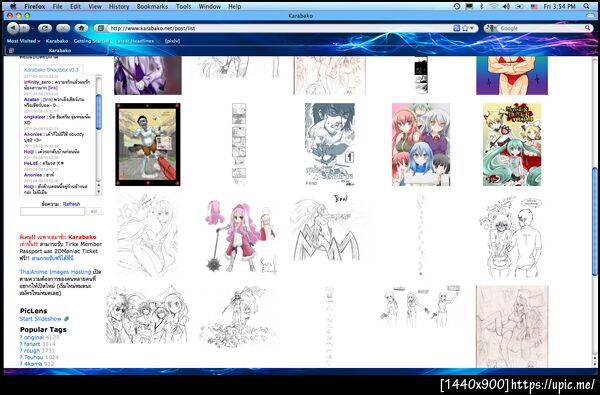The image size is (600, 395).
Task: Open the Home page button
Action: click(81, 28)
